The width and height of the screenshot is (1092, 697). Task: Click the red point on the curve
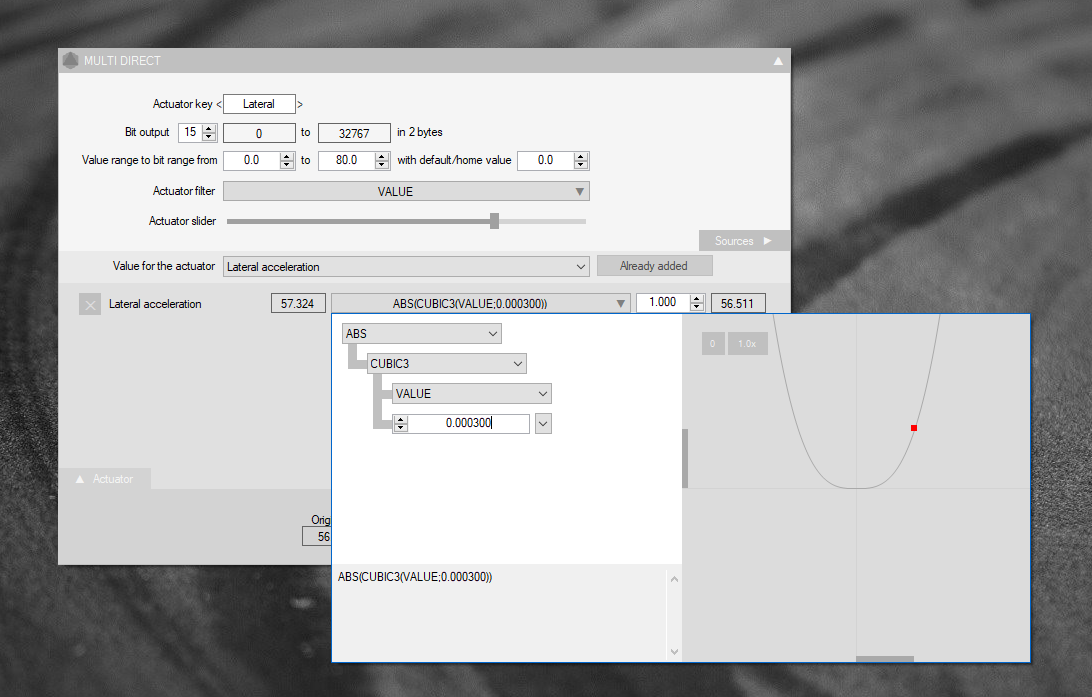click(914, 428)
